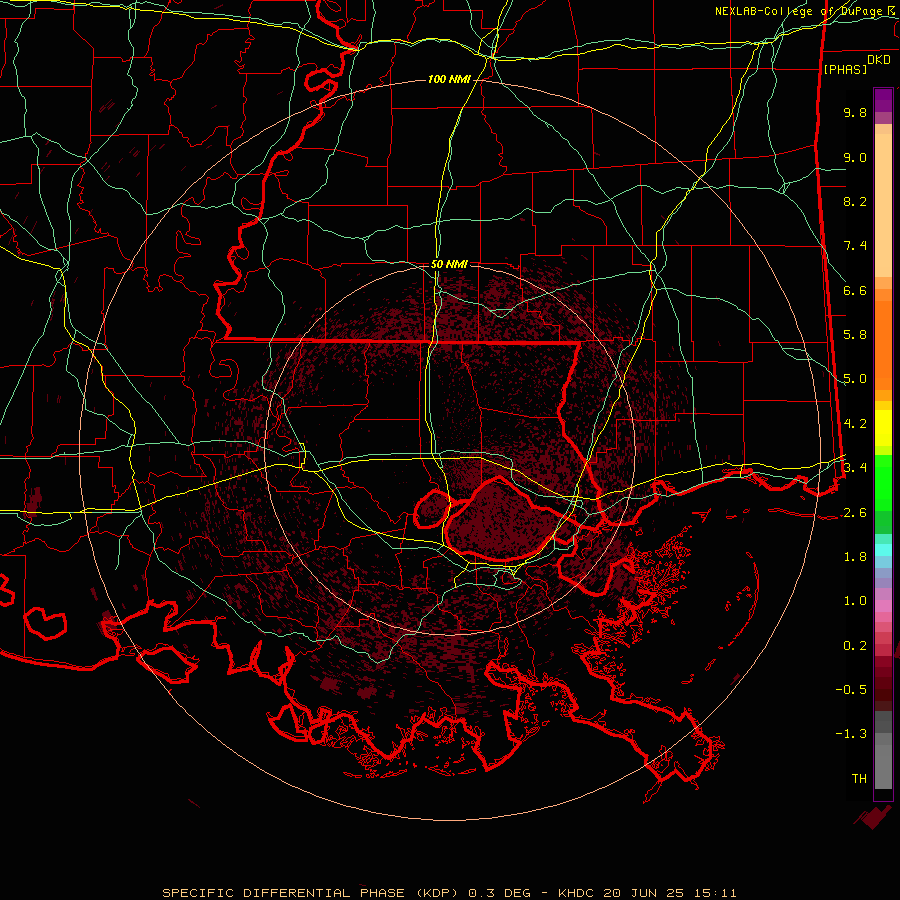Click the 100 NMI range ring label
900x900 pixels.
[449, 79]
